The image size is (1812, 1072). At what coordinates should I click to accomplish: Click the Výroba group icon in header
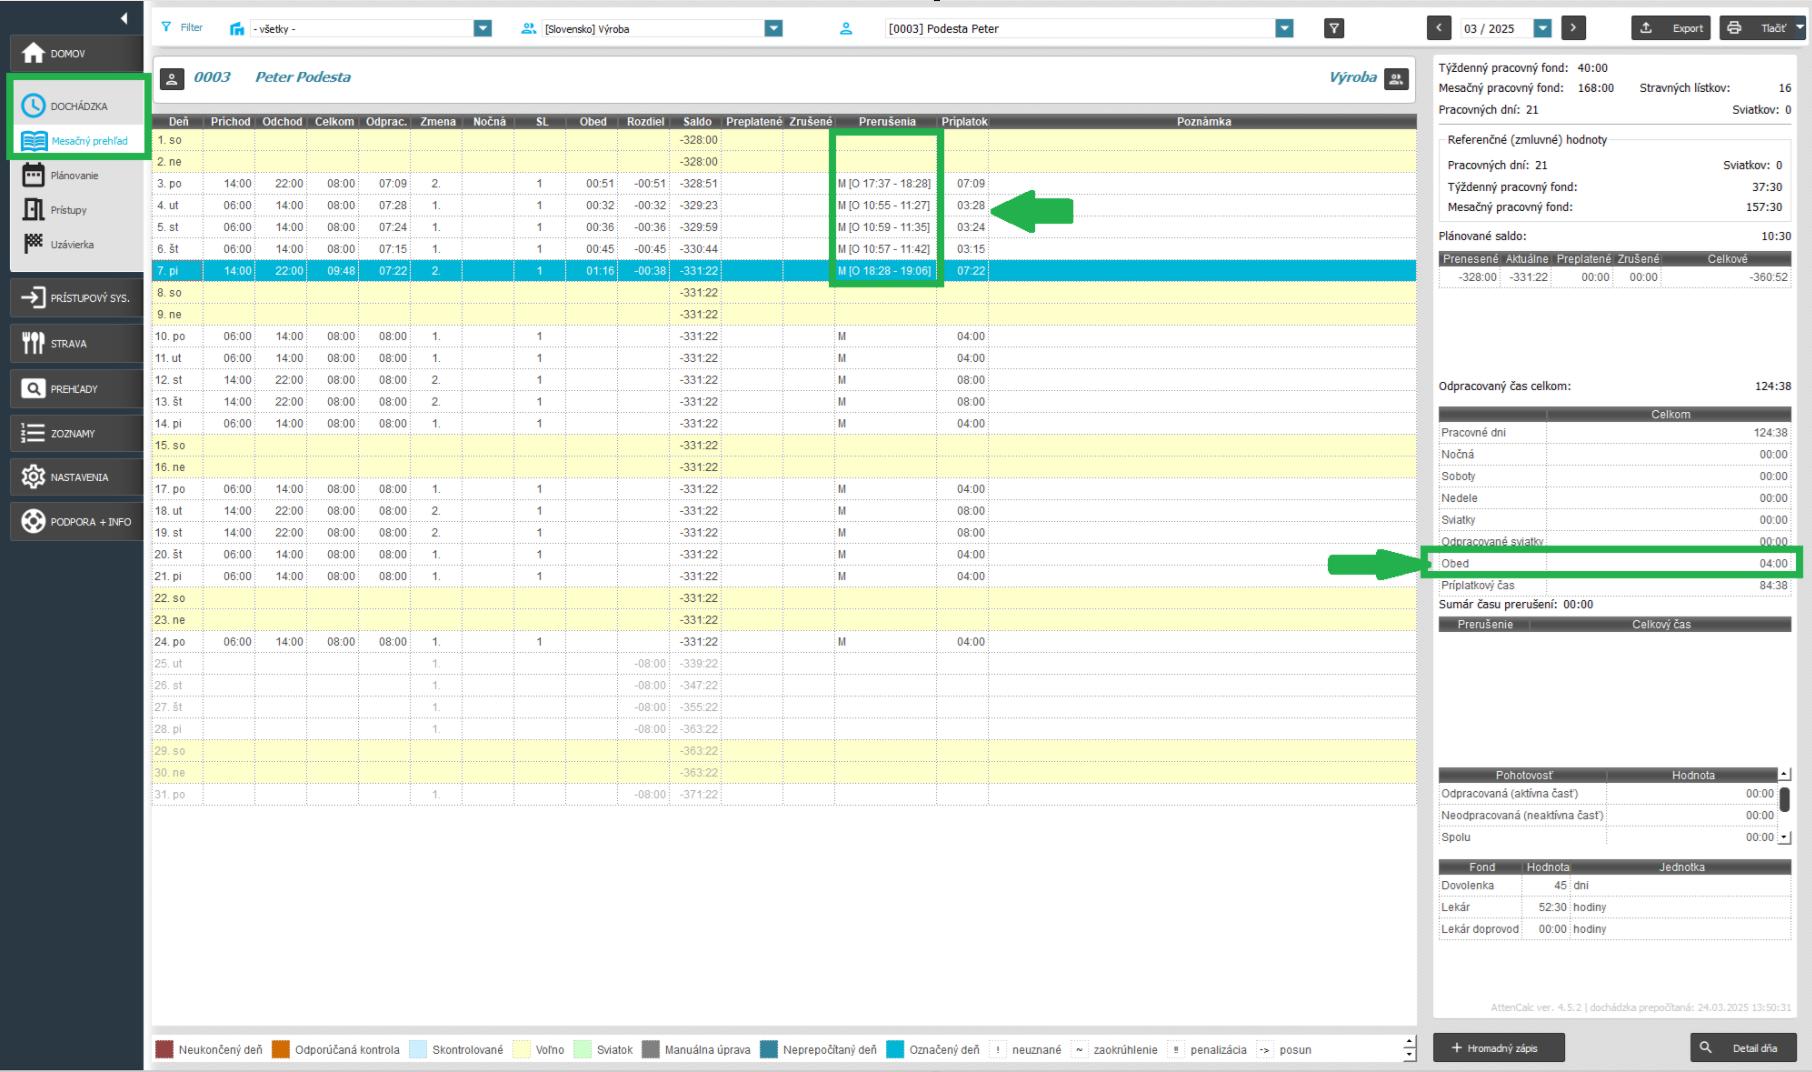click(1396, 78)
